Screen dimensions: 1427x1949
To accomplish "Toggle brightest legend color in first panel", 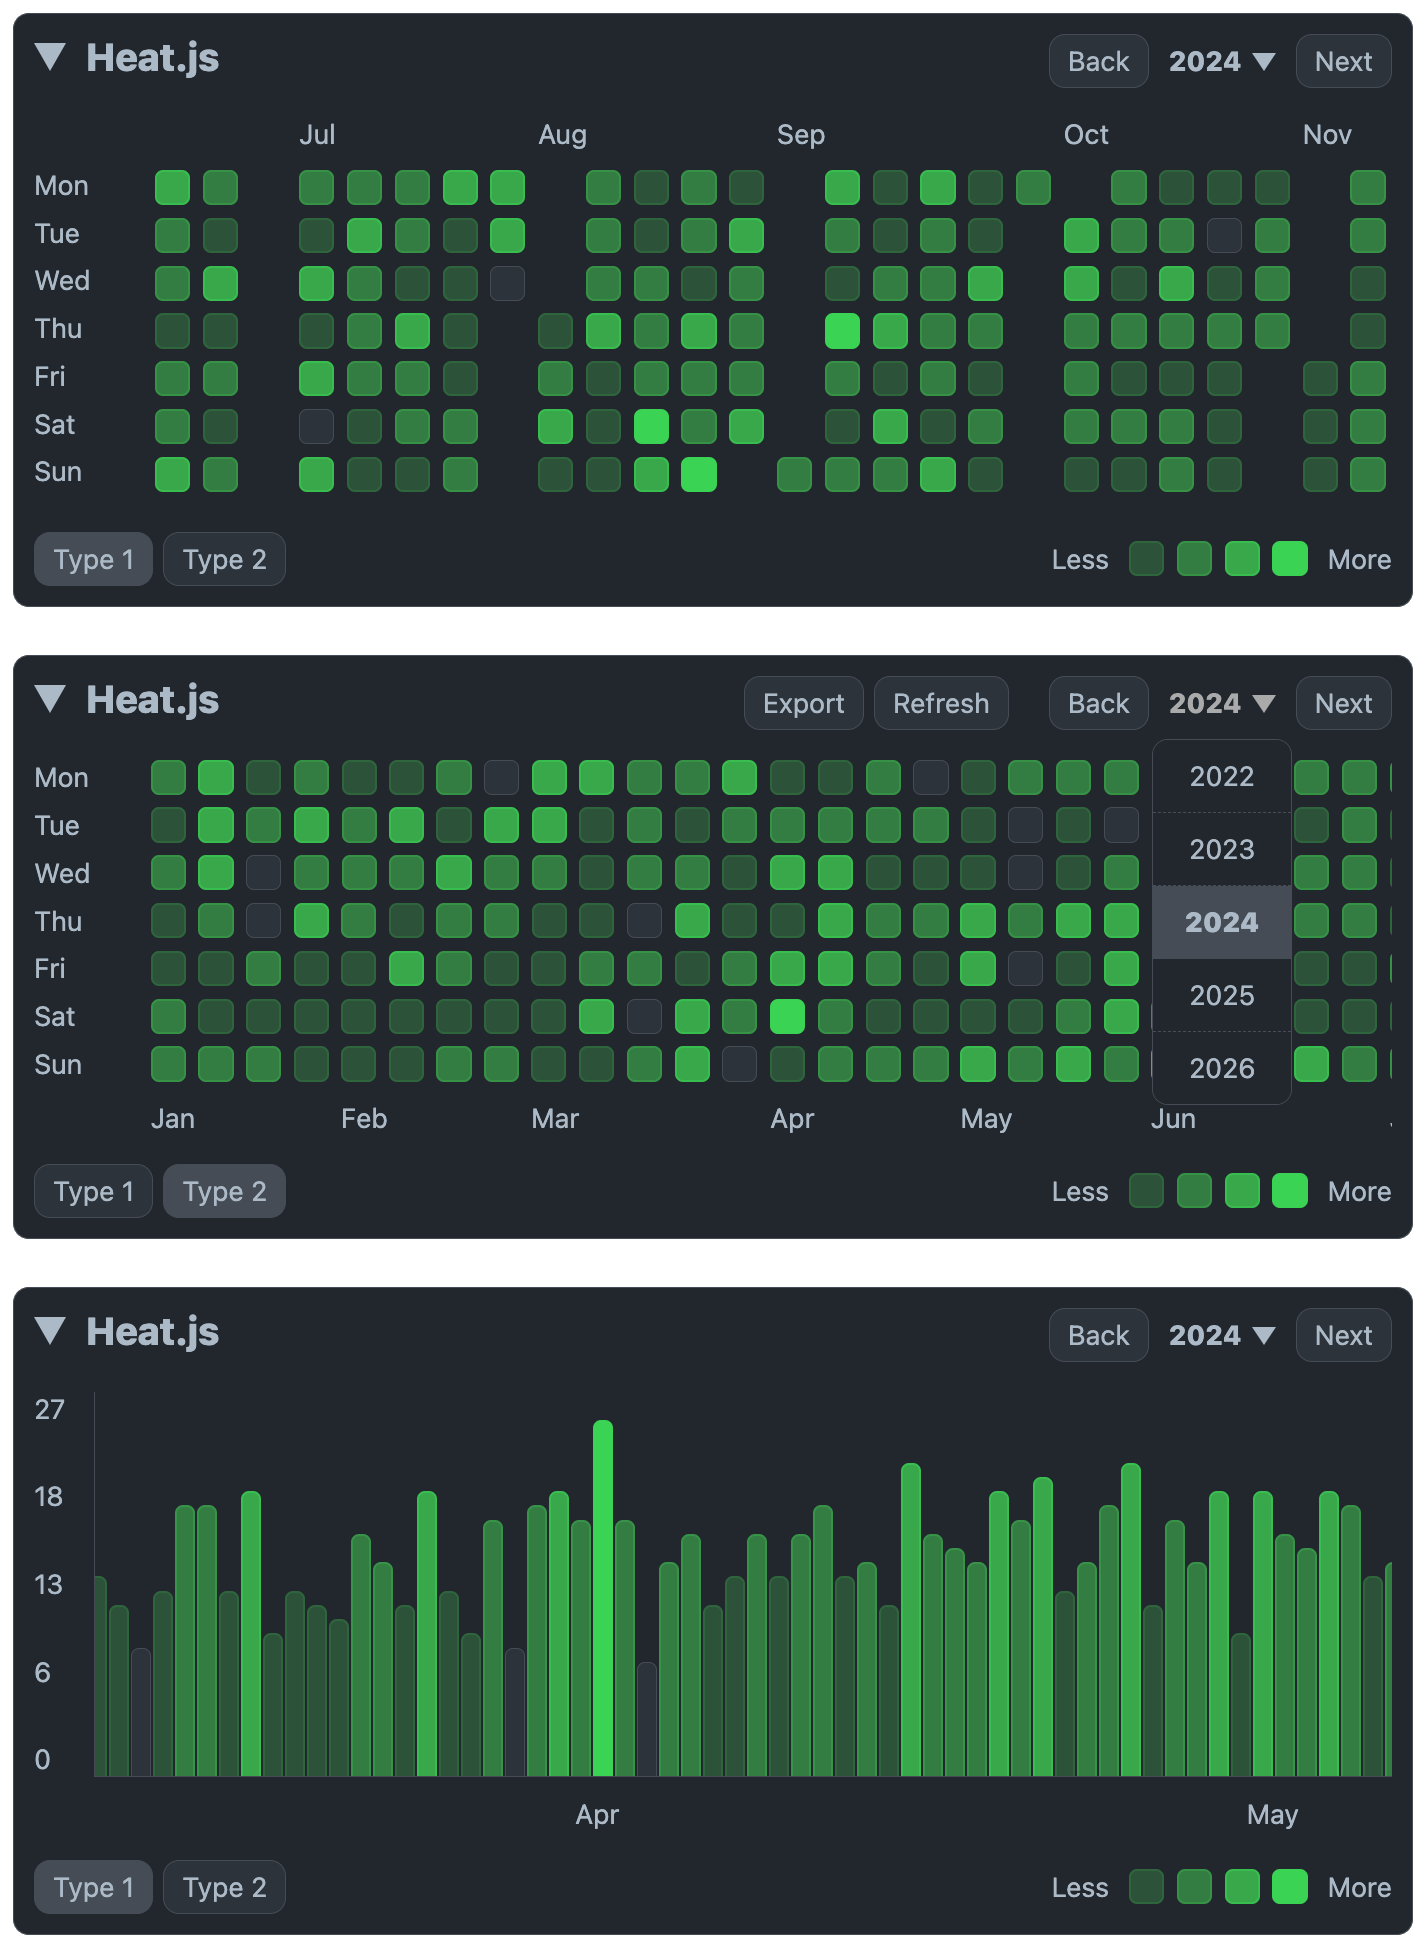I will pyautogui.click(x=1290, y=559).
